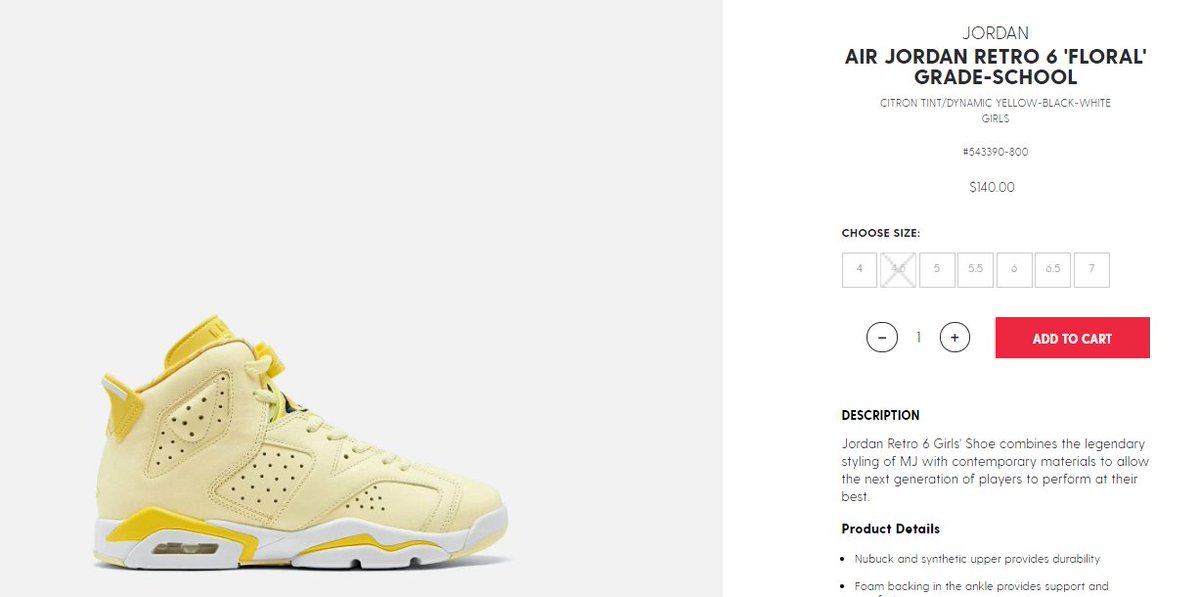Pick size 5.5 box
1200x597 pixels.
click(x=975, y=270)
